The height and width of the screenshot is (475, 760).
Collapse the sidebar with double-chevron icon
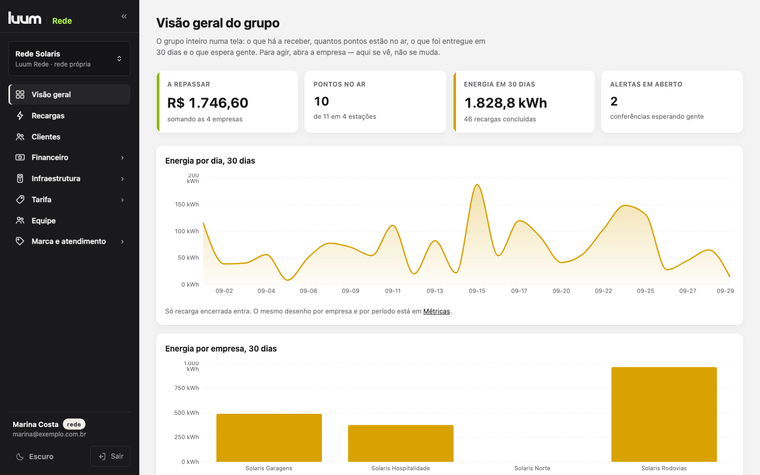[x=124, y=16]
